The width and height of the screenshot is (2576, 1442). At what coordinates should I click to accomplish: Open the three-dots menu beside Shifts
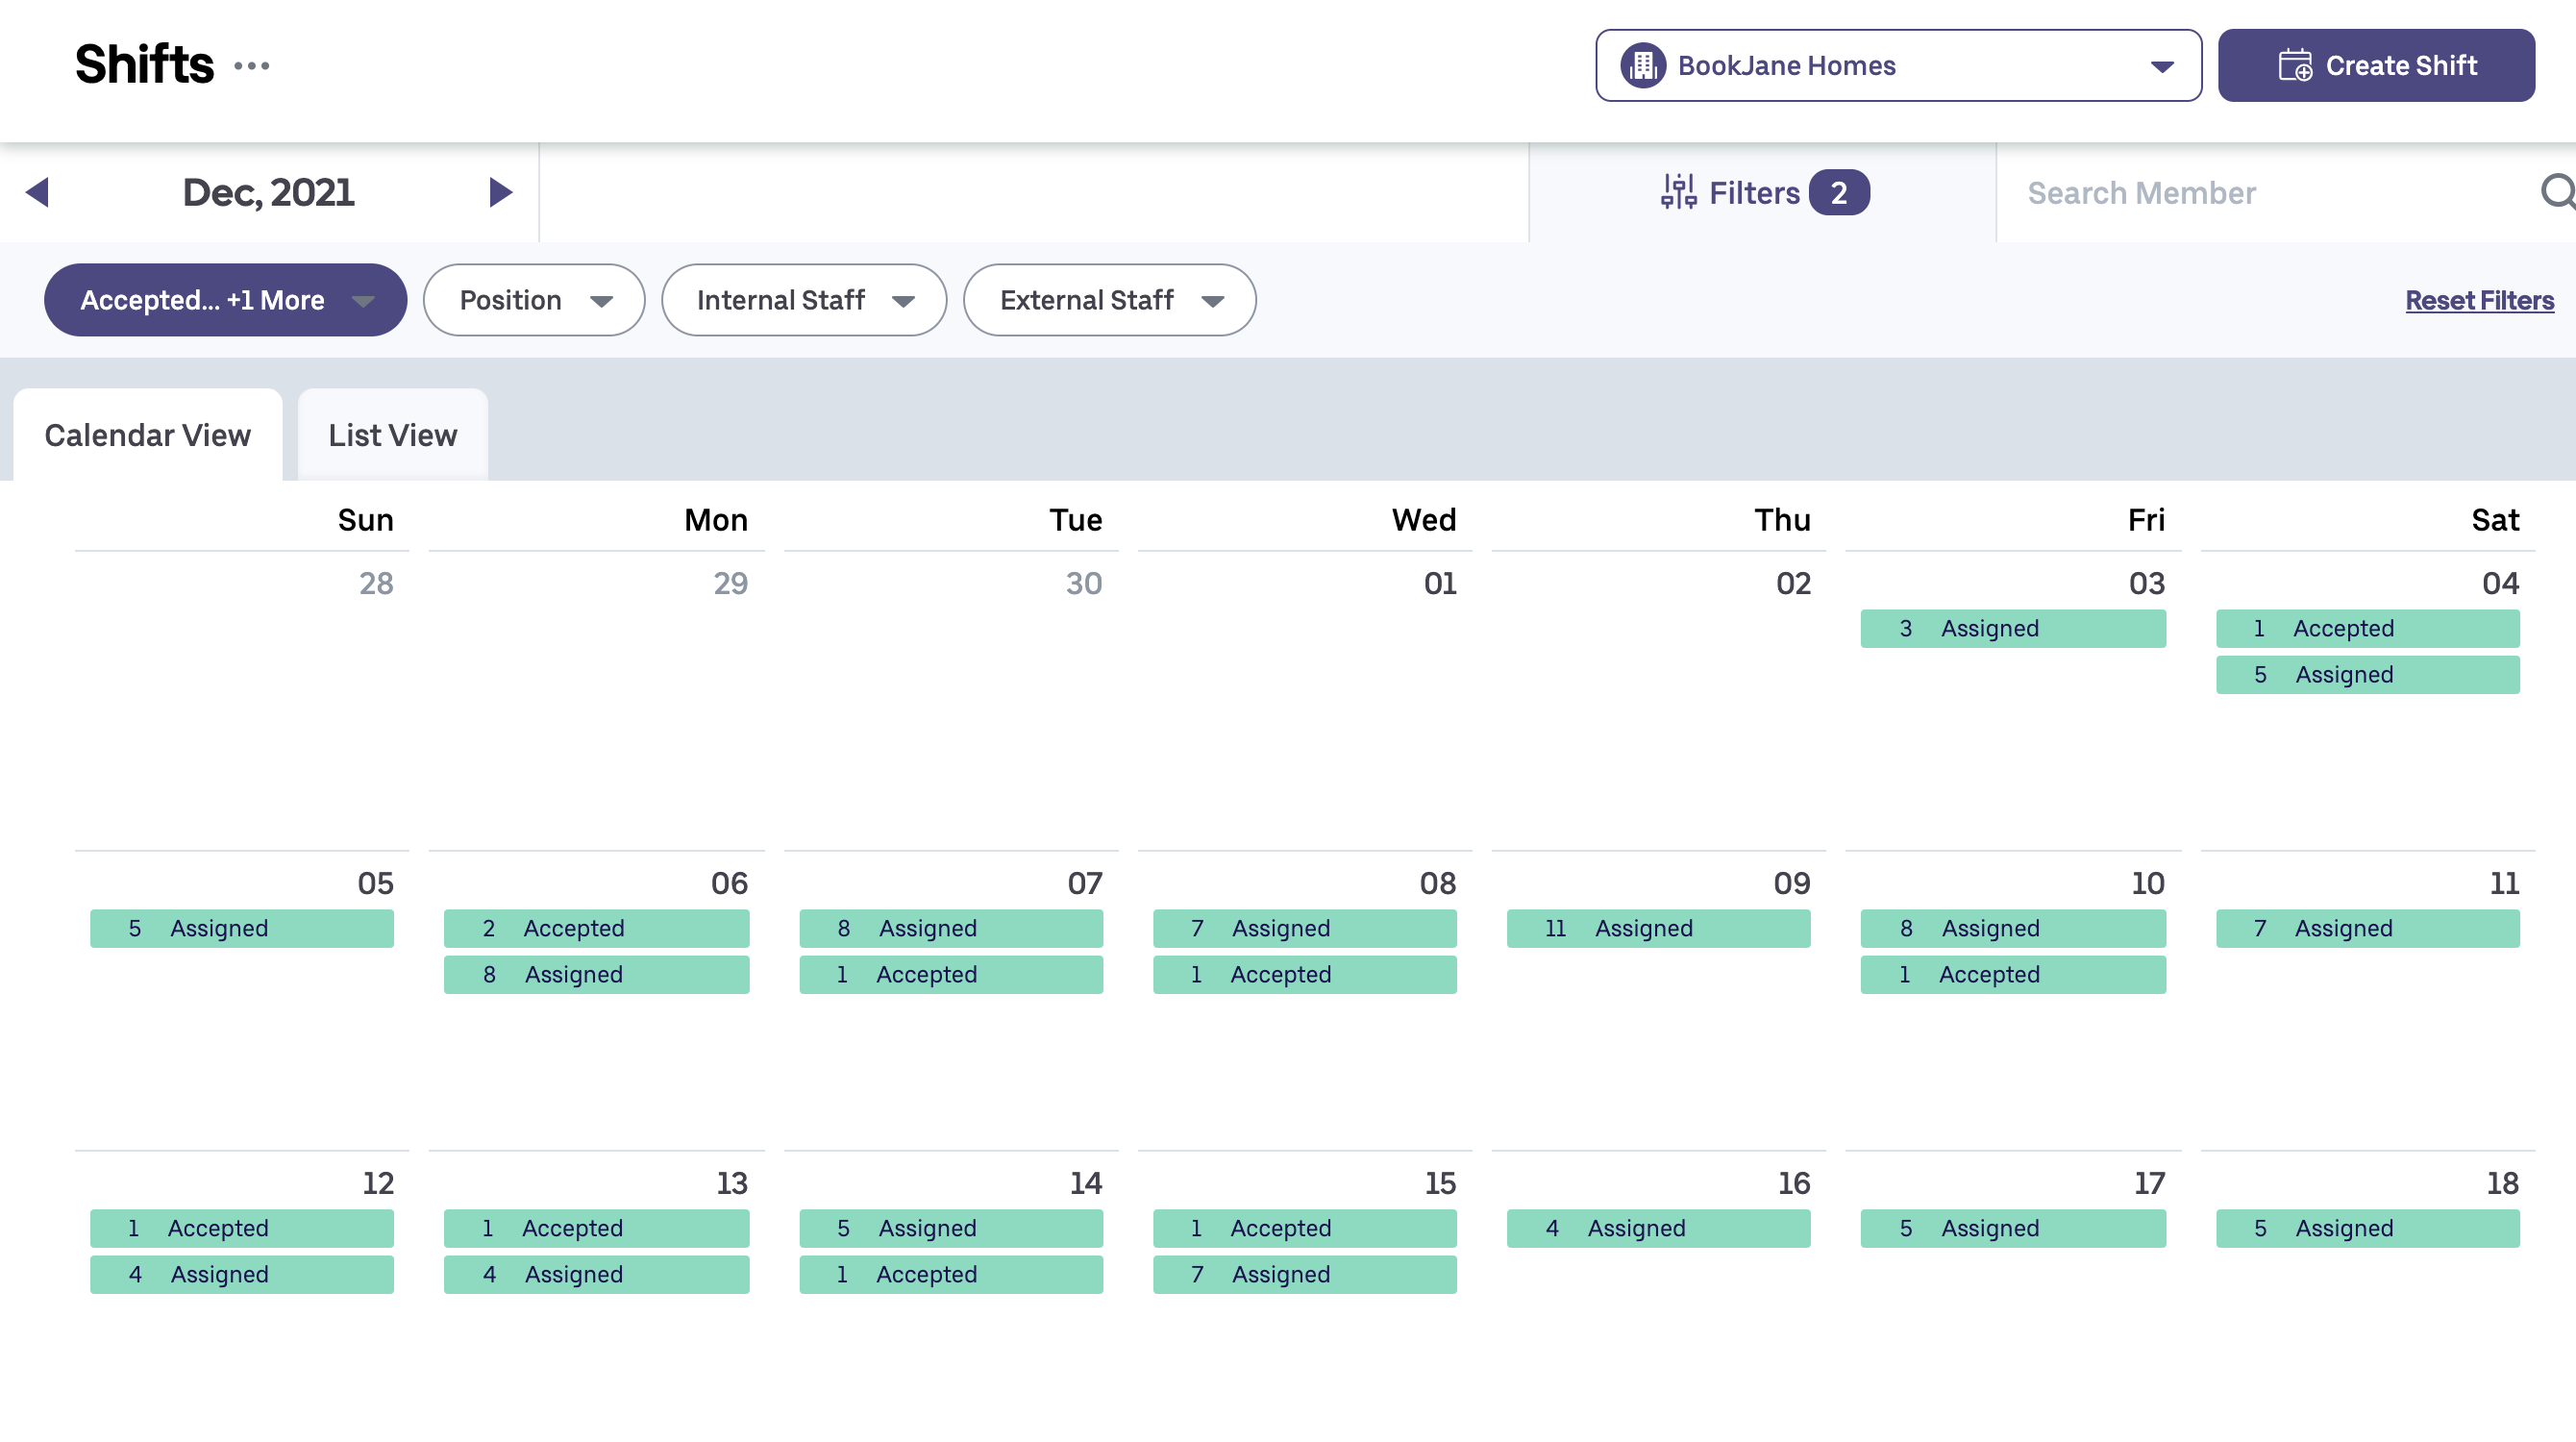coord(251,66)
